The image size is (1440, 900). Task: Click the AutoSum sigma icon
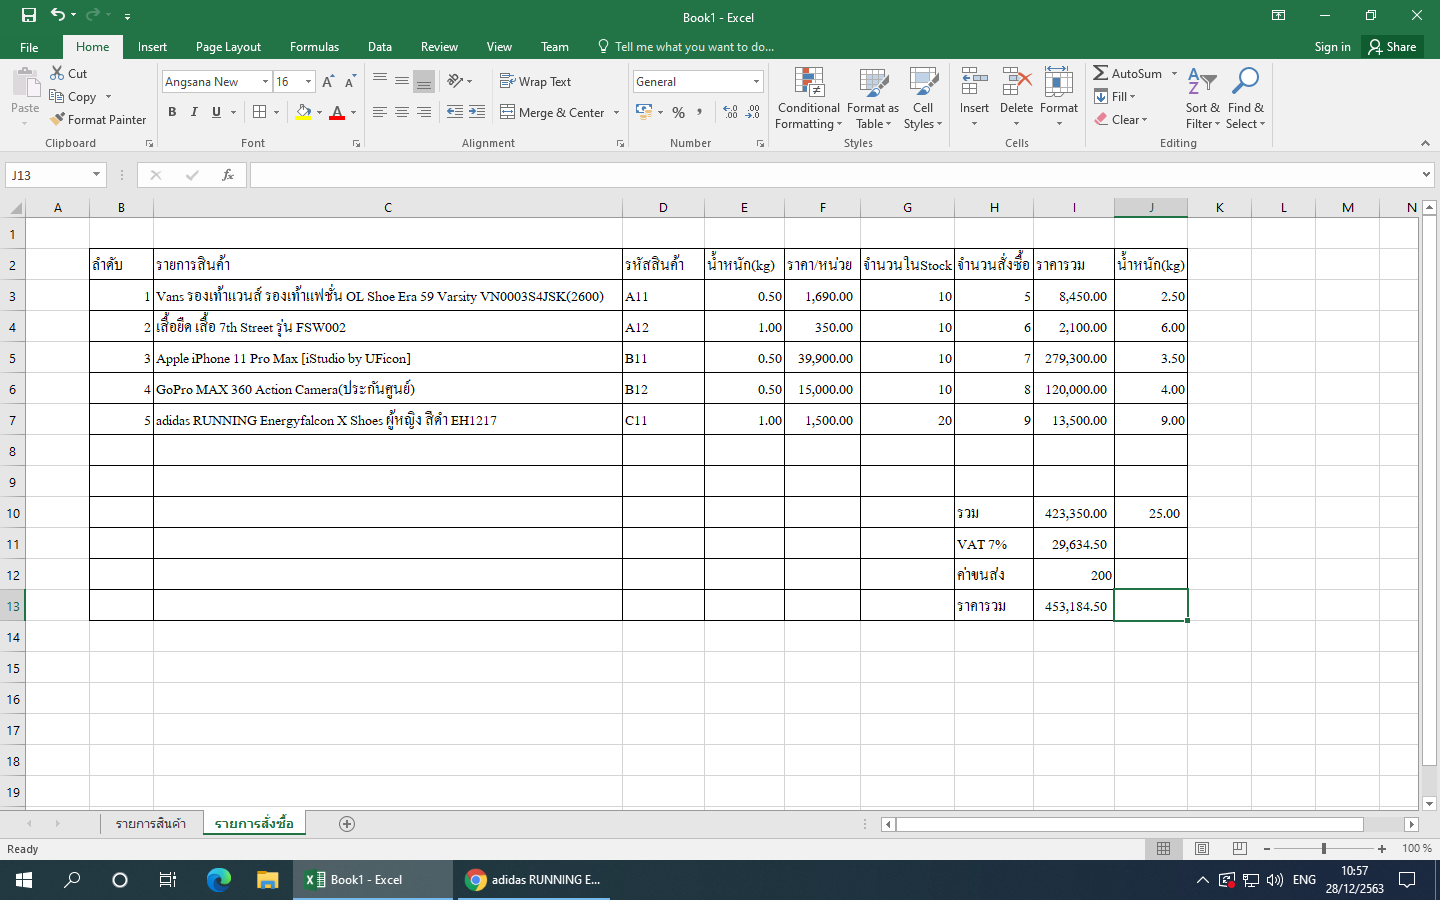click(x=1101, y=73)
